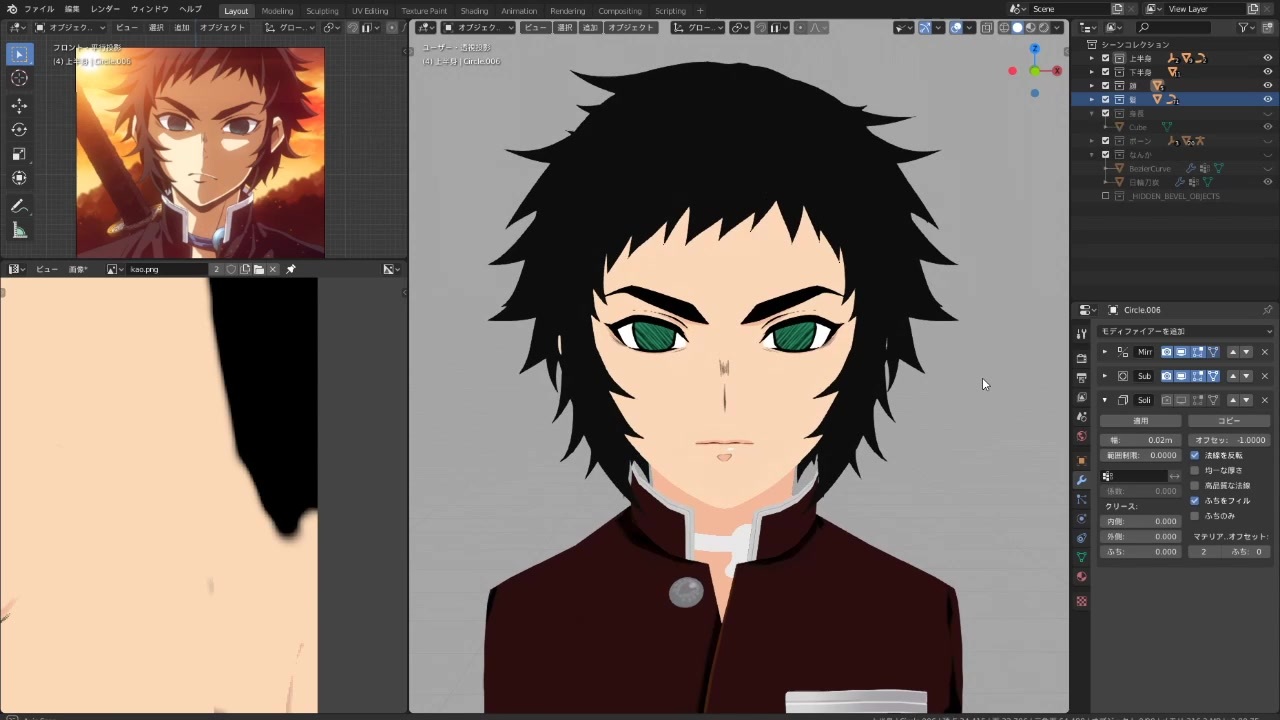Switch to the Sculpting workspace tab

point(322,11)
